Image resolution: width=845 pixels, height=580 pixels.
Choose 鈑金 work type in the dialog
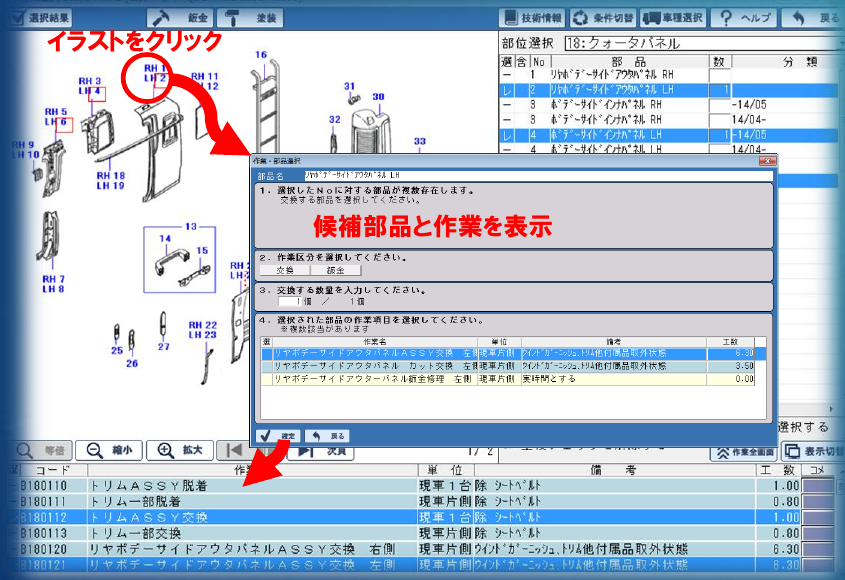(335, 270)
